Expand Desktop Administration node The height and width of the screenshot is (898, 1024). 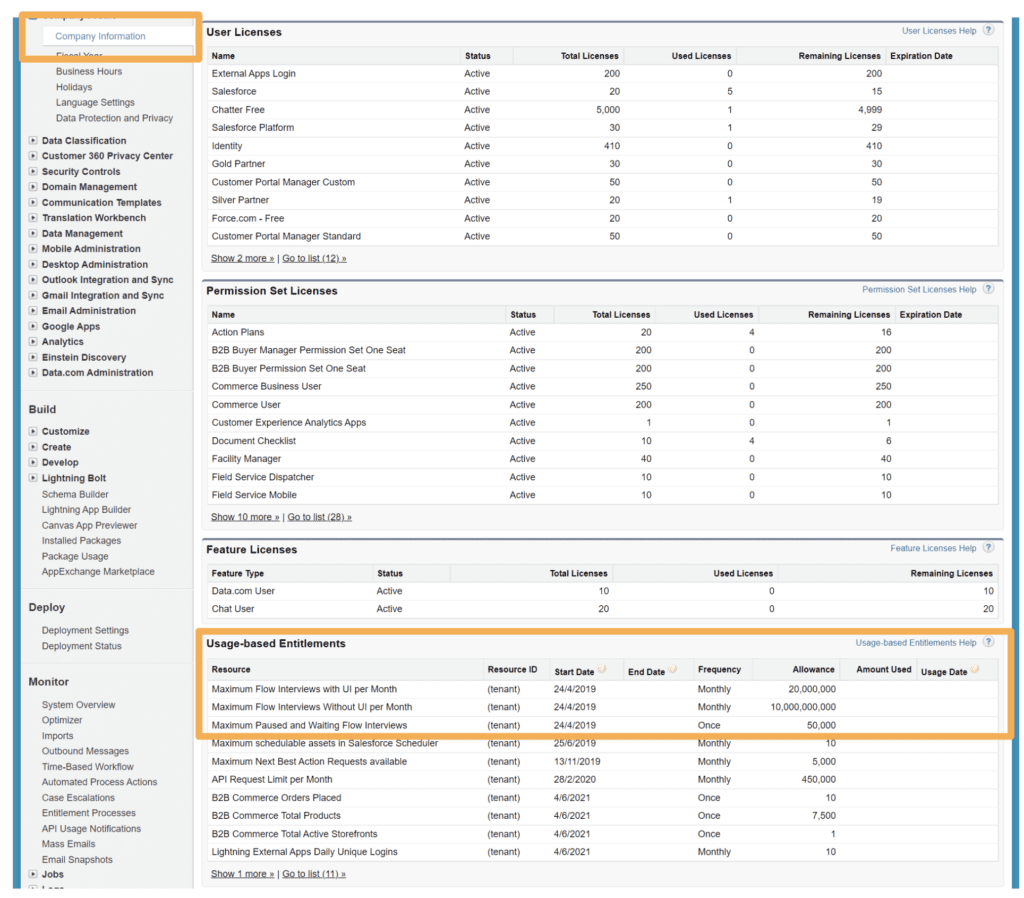pyautogui.click(x=33, y=264)
